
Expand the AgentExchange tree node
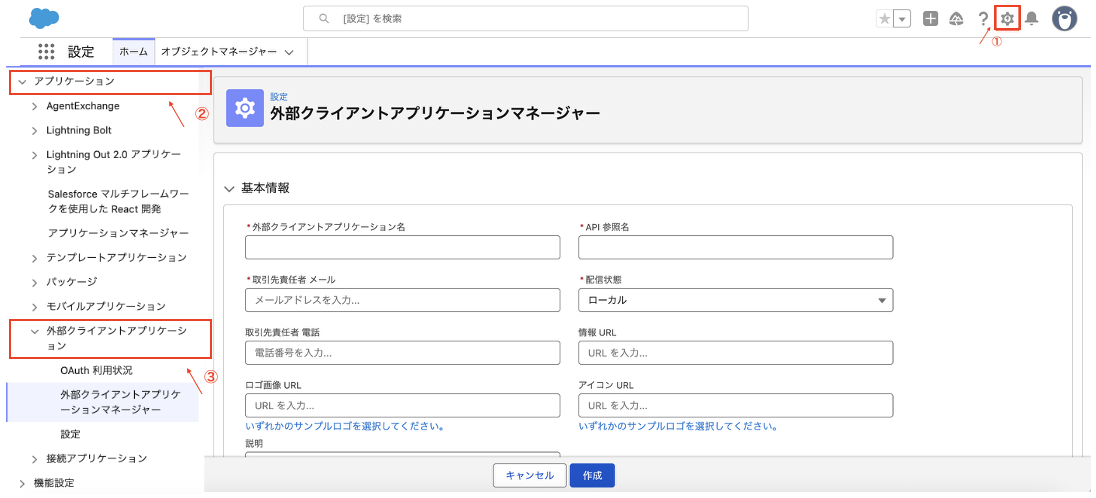[35, 106]
